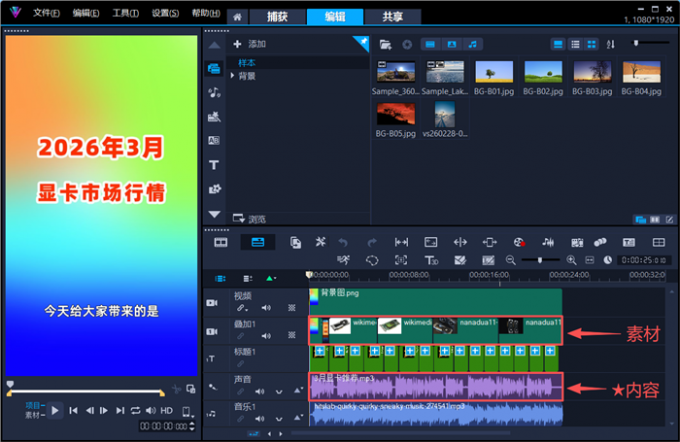Click library panel up arrow above Media icon

214,45
